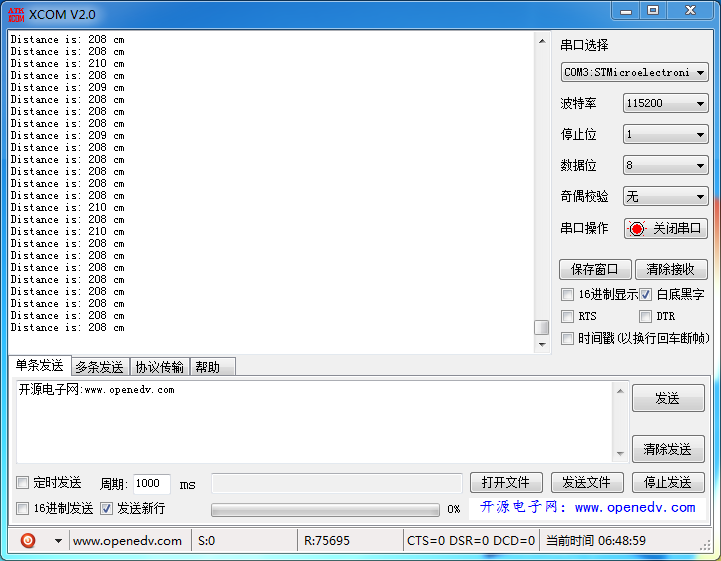Click send box scrollbar down arrow
Image resolution: width=721 pixels, height=561 pixels.
coord(620,453)
